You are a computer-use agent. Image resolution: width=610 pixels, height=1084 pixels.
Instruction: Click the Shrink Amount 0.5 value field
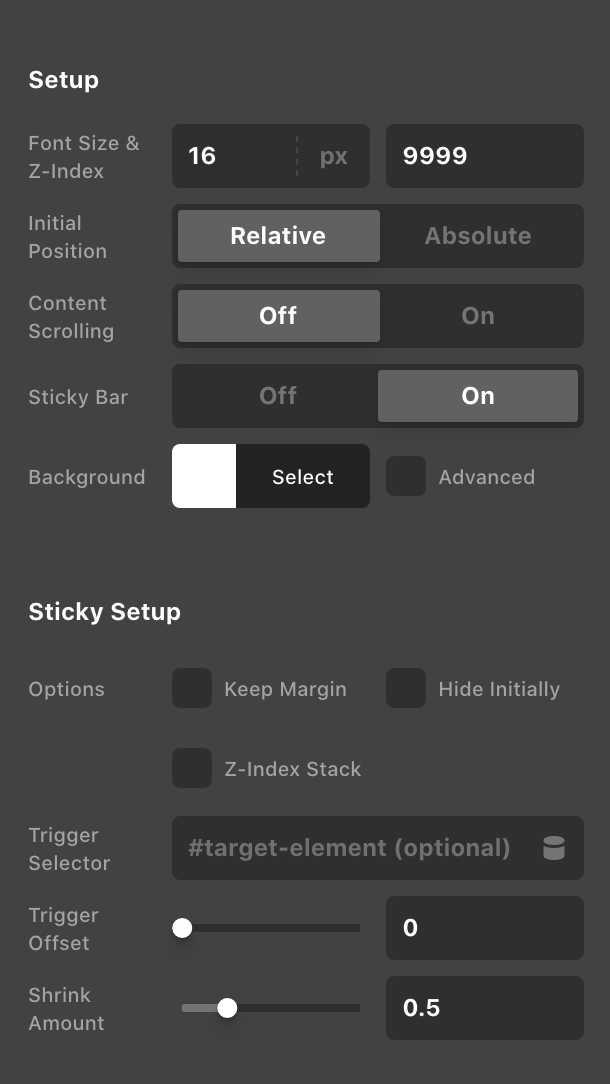[484, 1008]
